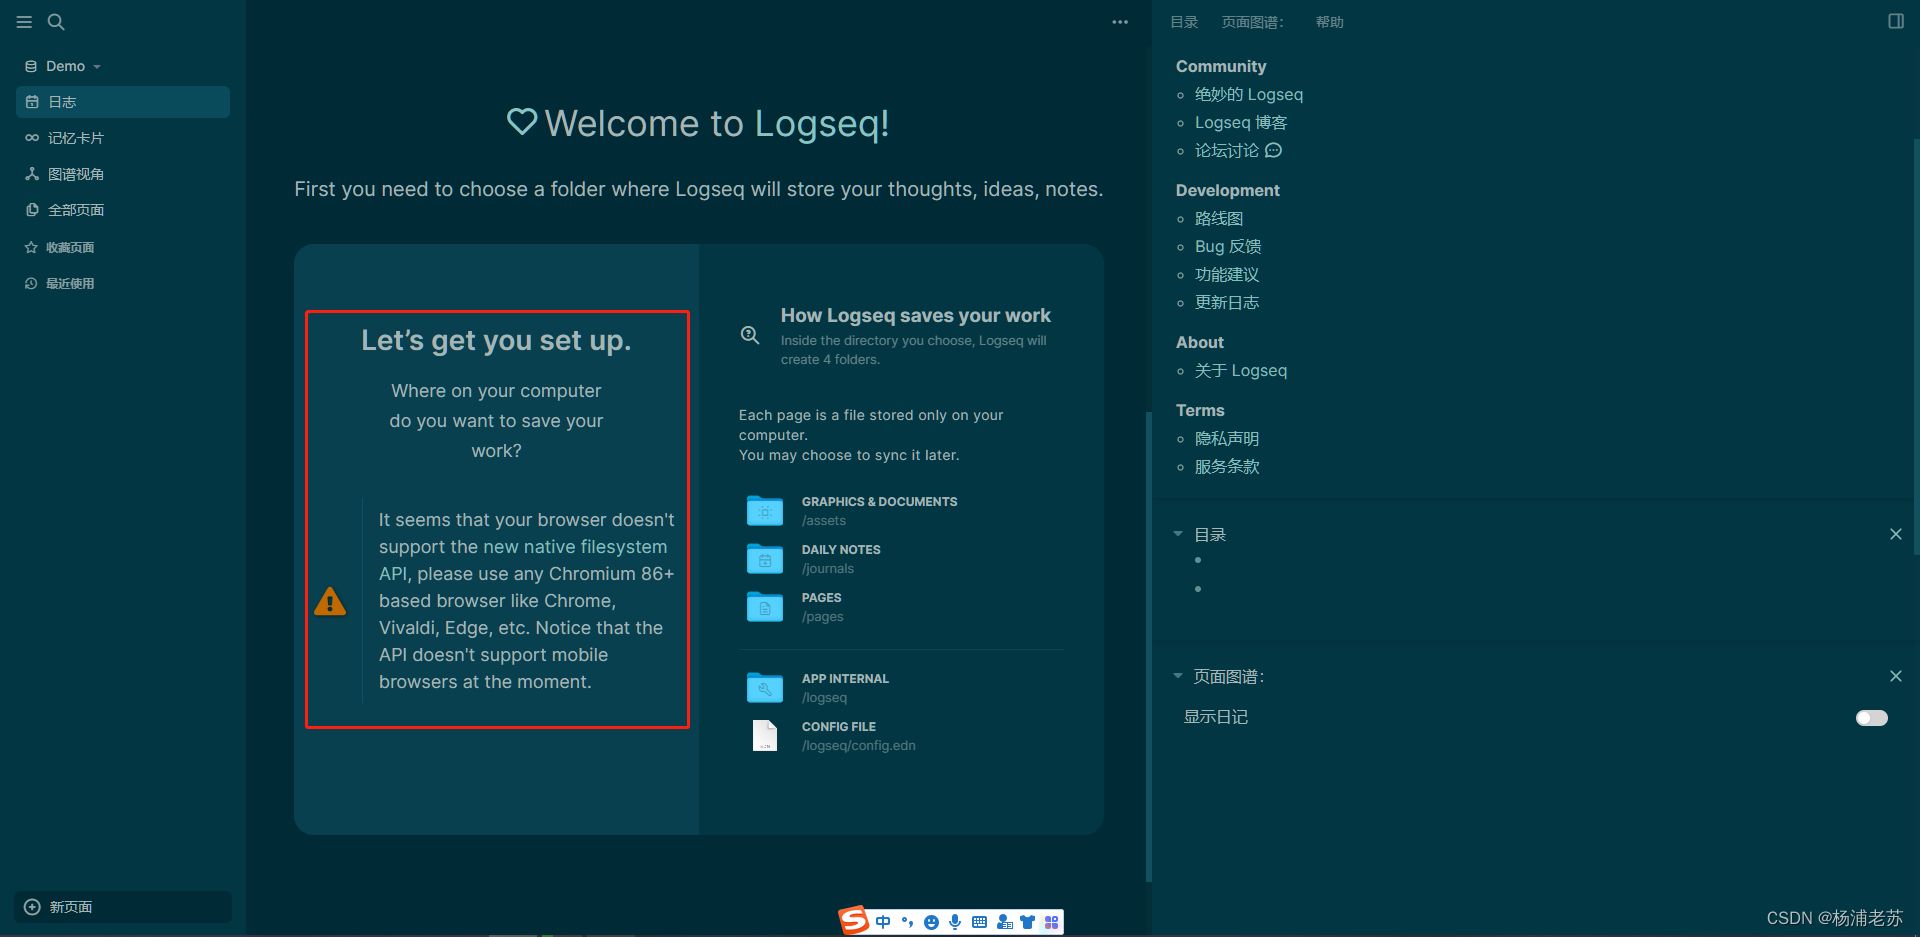Image resolution: width=1920 pixels, height=937 pixels.
Task: Open the 更新日志 changelog link
Action: (x=1227, y=302)
